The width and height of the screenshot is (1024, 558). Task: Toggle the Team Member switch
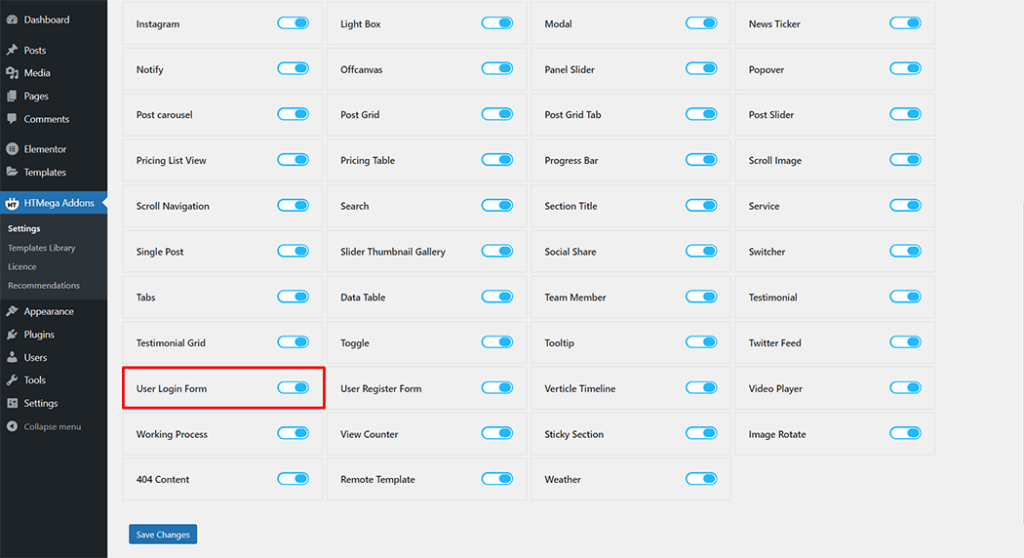[x=701, y=296]
